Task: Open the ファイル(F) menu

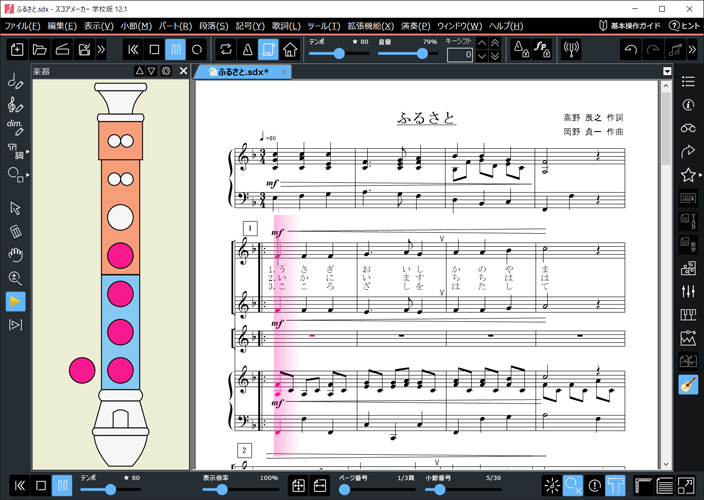Action: point(22,26)
